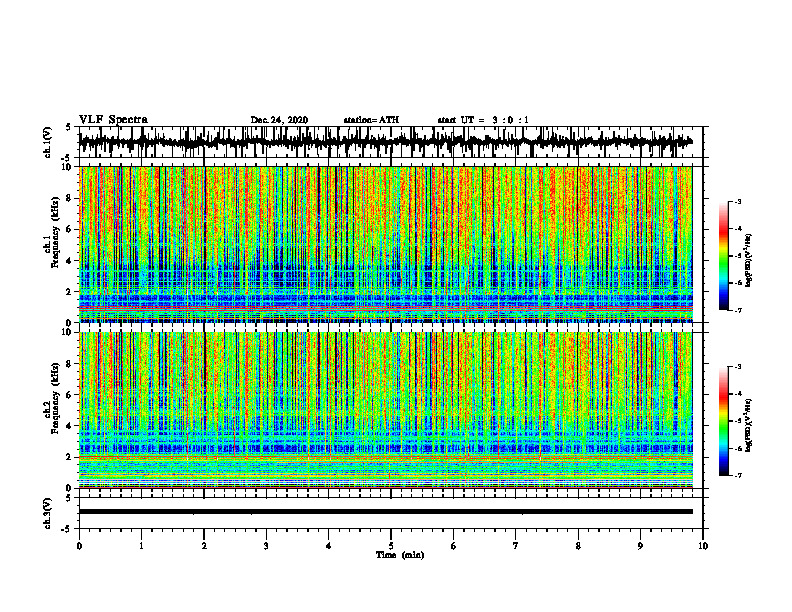Image resolution: width=792 pixels, height=612 pixels.
Task: Click the 'ch.2 Frequency (kHz)' axis label
Action: 51,398
